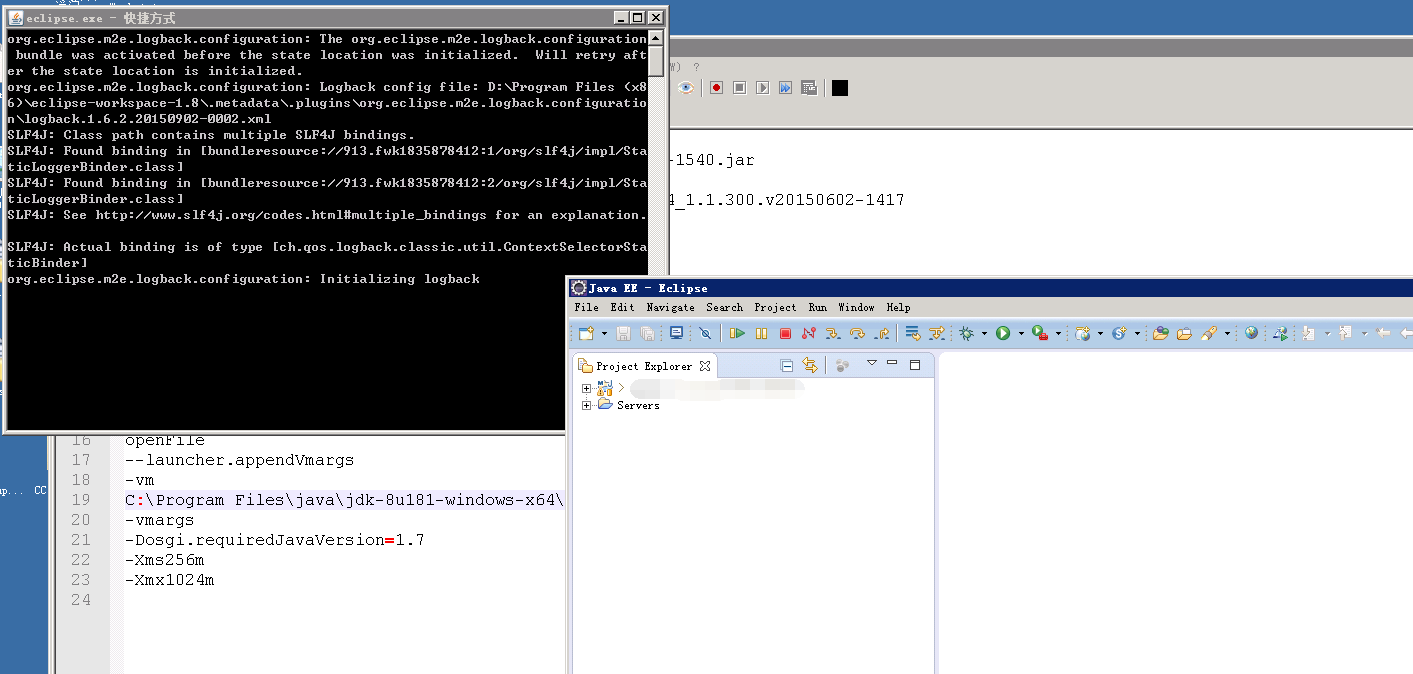1413x674 pixels.
Task: Open the Project Explorer view menu triangle
Action: click(871, 364)
